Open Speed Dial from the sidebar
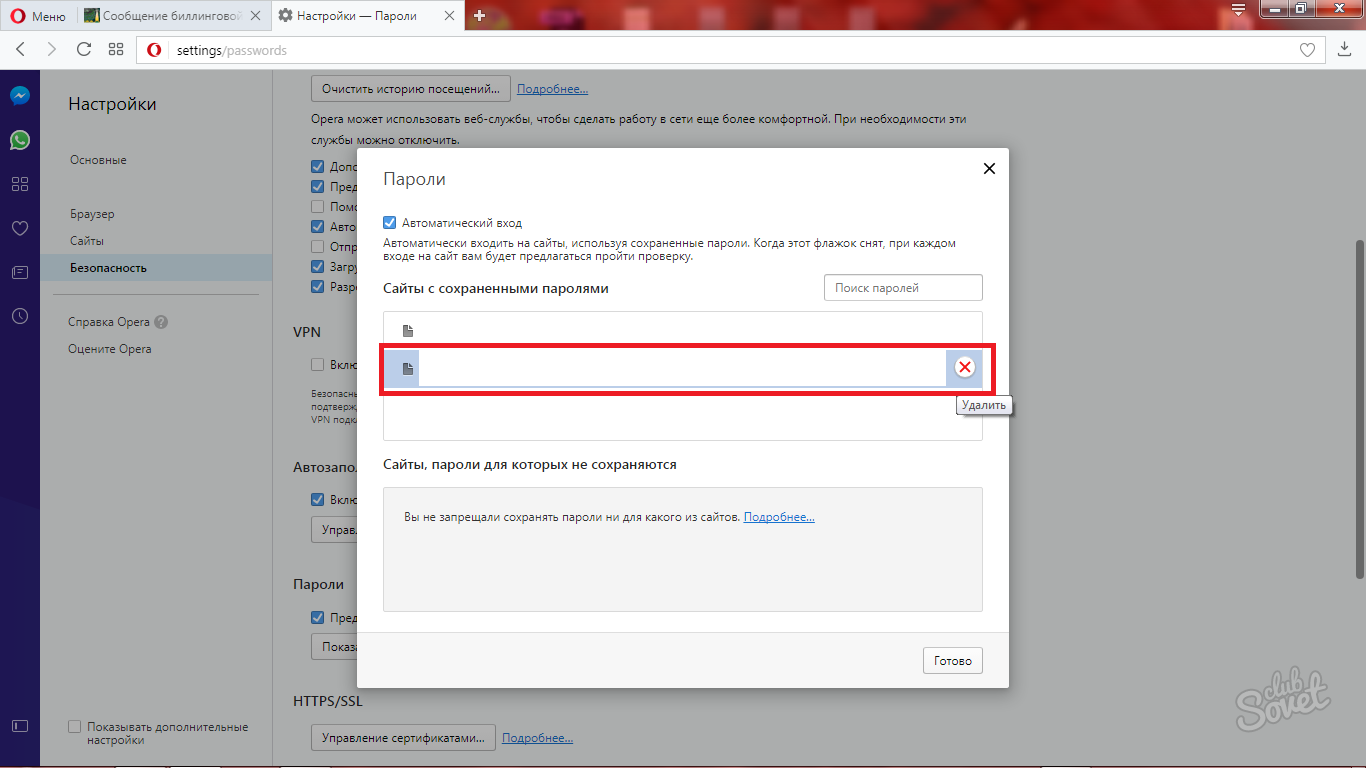1366x768 pixels. pos(20,184)
